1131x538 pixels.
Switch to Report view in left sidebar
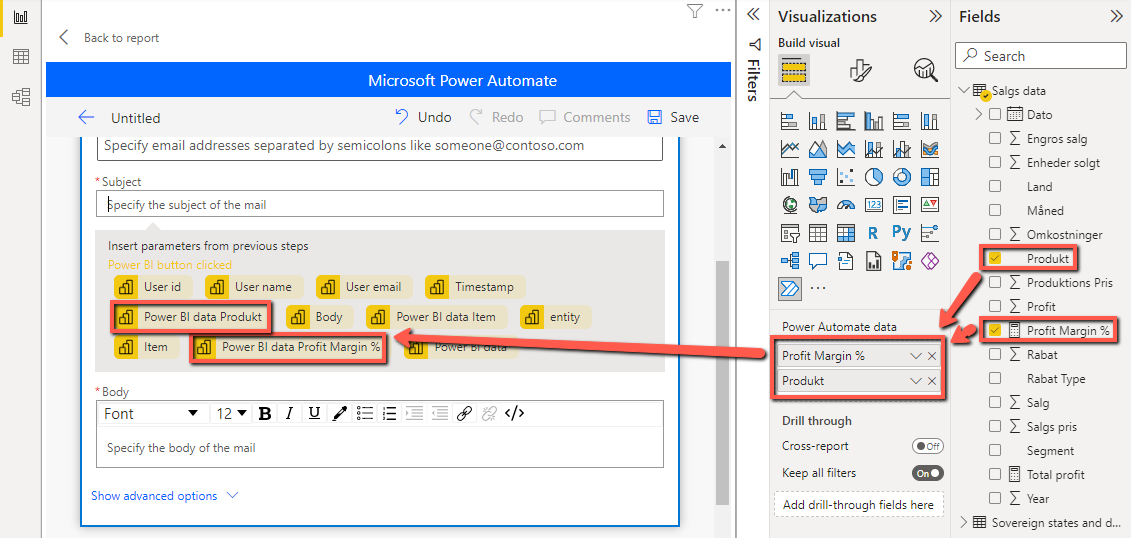pyautogui.click(x=21, y=17)
